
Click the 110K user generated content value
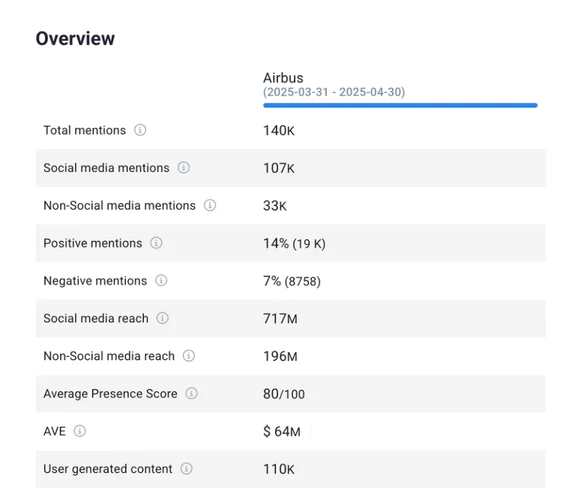tap(279, 469)
